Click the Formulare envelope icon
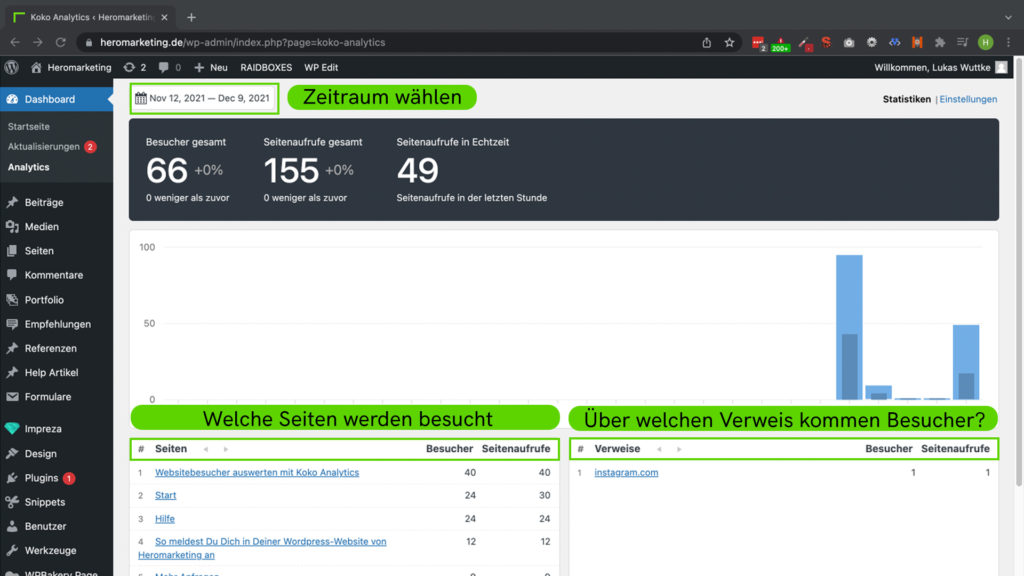Screen dimensions: 1024x576 tap(12, 396)
